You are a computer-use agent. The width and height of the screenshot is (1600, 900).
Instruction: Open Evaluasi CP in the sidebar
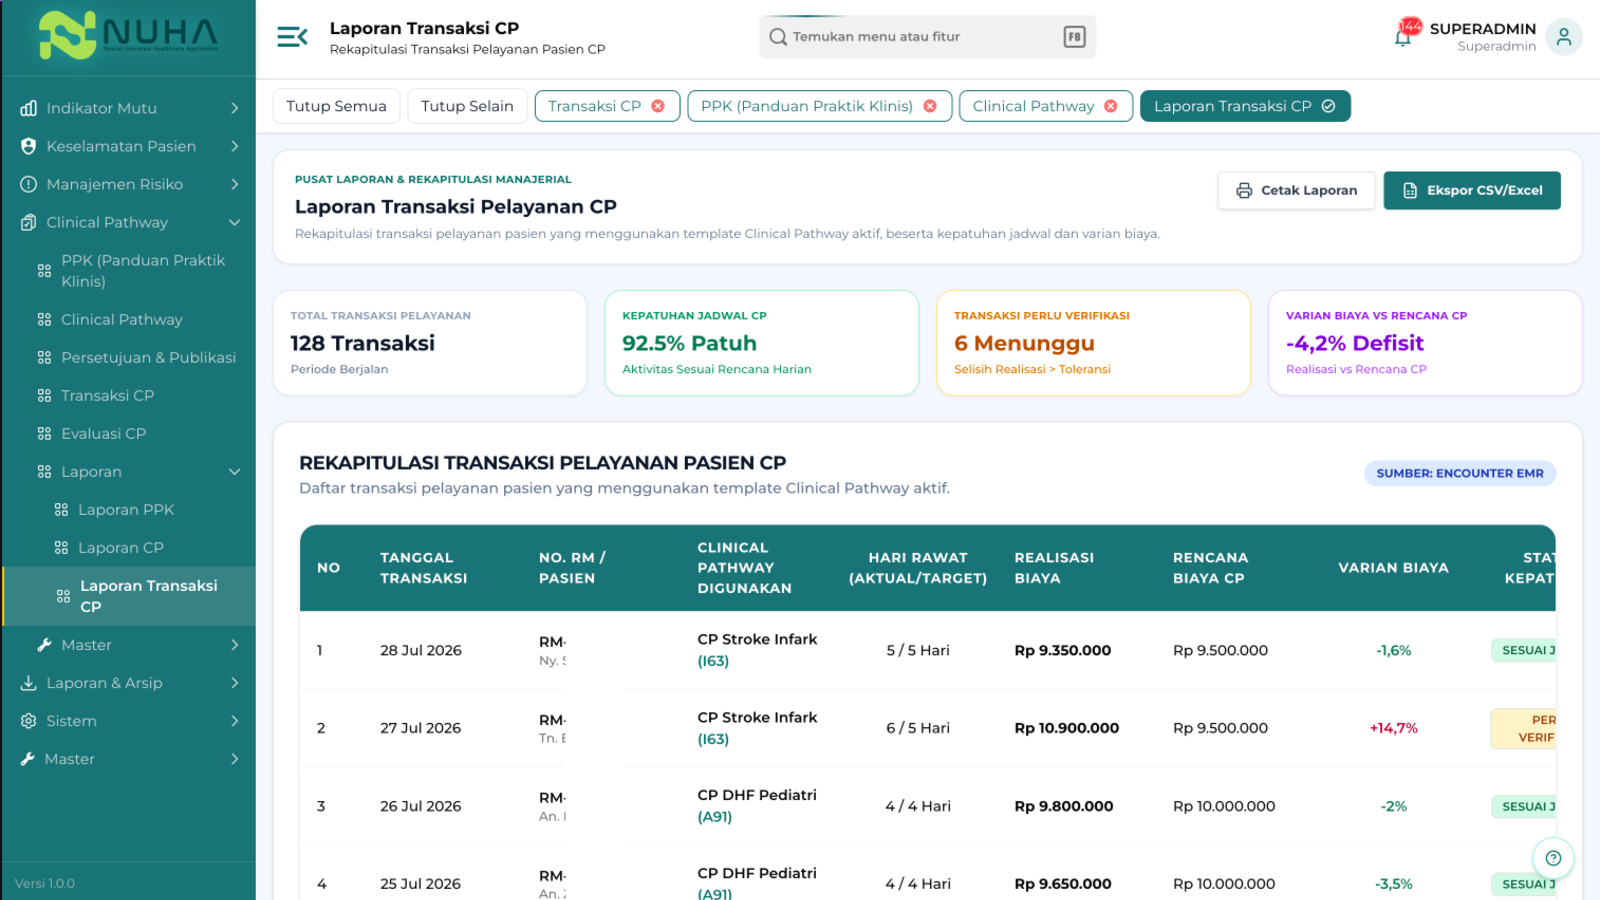[x=103, y=434]
